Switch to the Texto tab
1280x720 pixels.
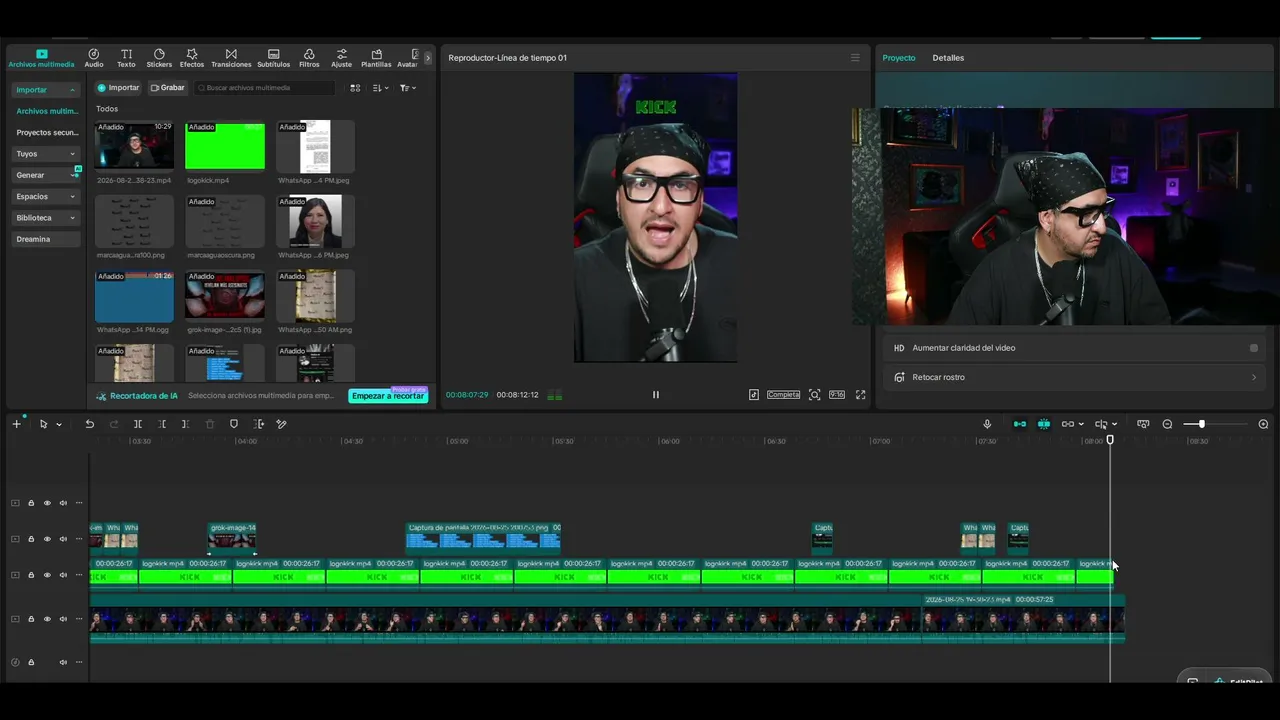coord(126,58)
